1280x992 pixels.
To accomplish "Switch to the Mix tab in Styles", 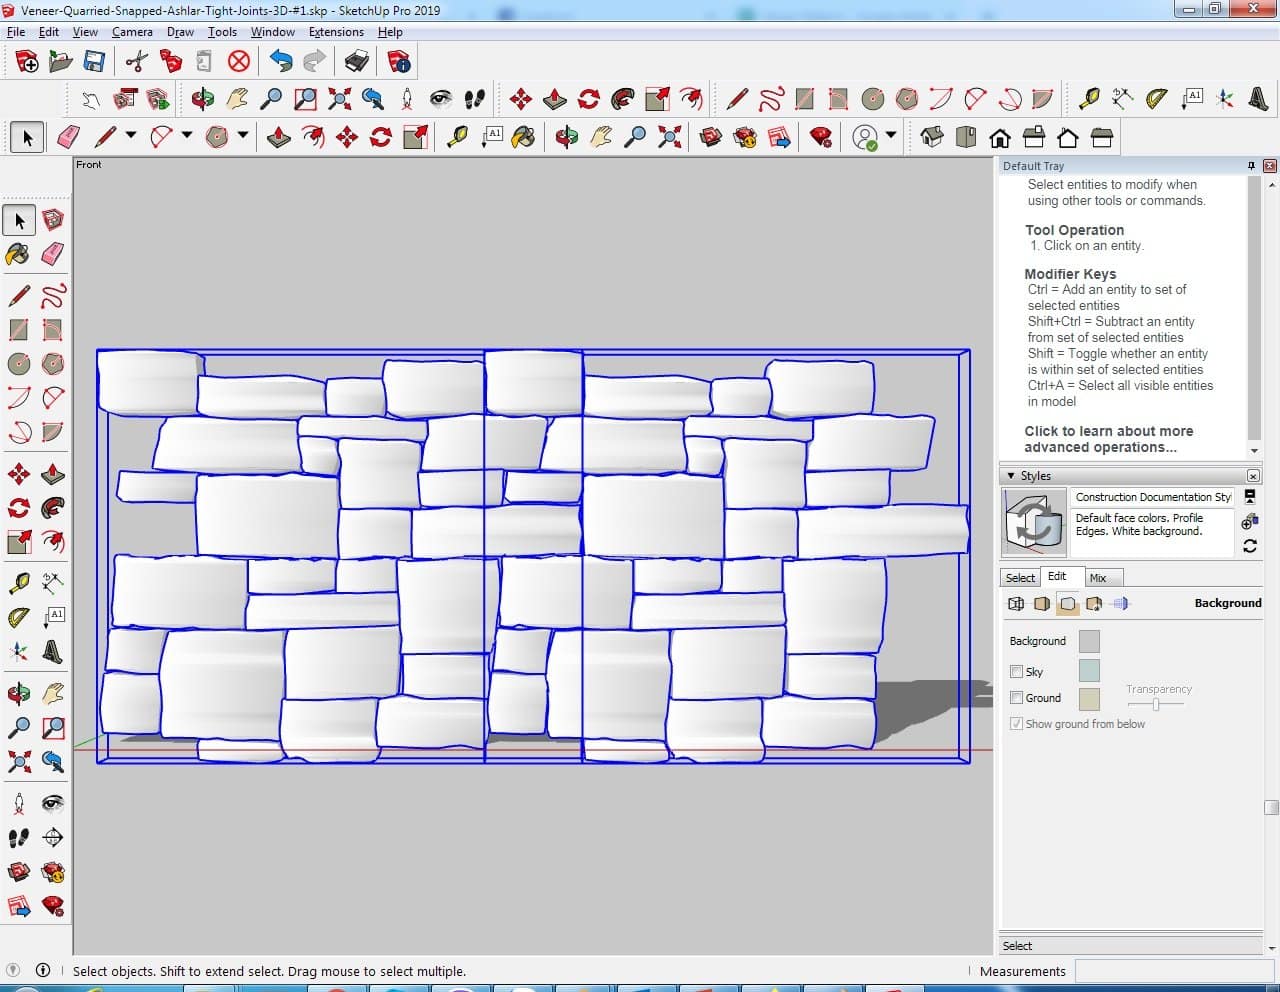I will pyautogui.click(x=1098, y=578).
